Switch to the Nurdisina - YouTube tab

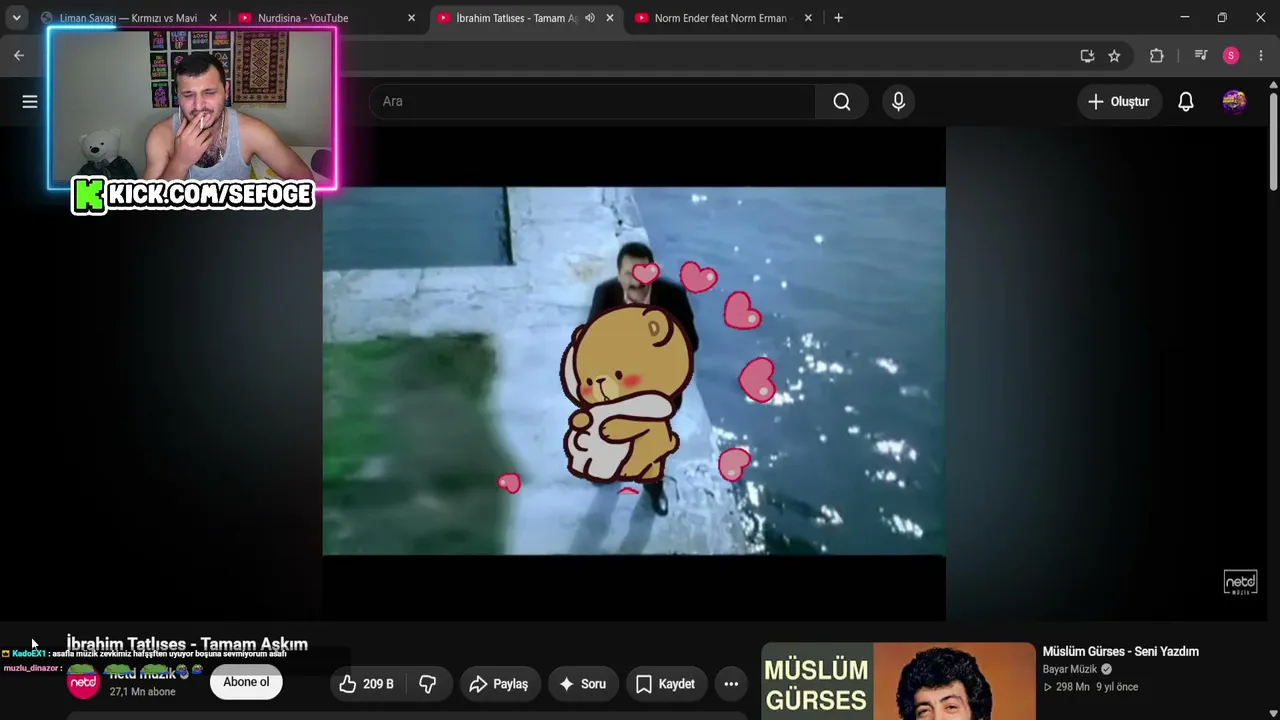tap(326, 18)
